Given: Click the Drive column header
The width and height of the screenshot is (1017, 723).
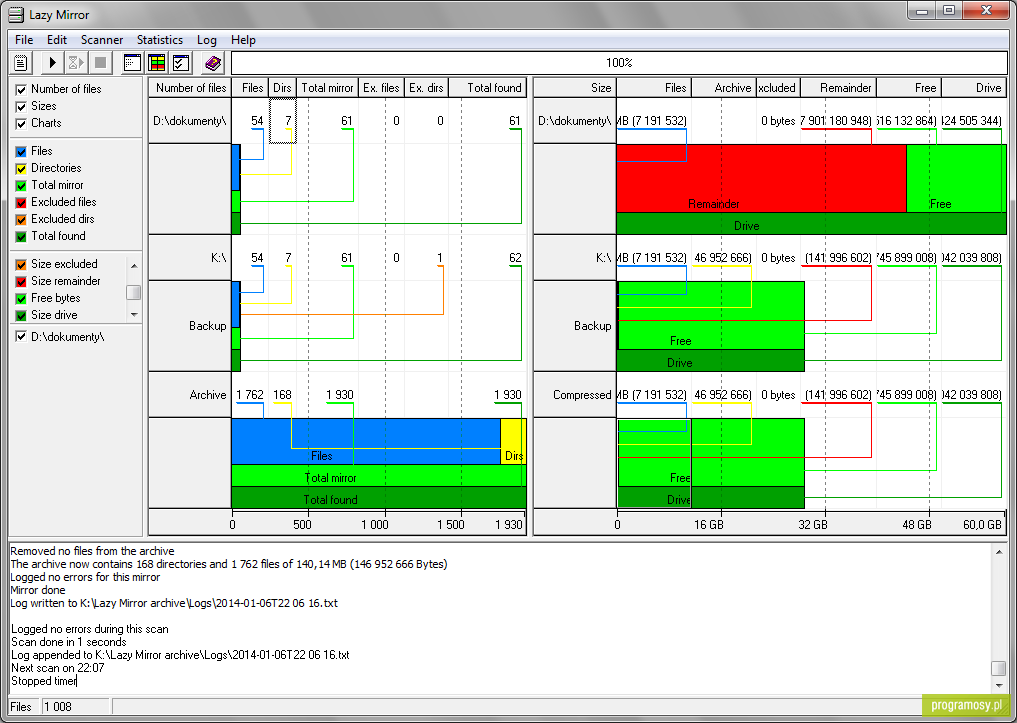Looking at the screenshot, I should click(x=974, y=88).
